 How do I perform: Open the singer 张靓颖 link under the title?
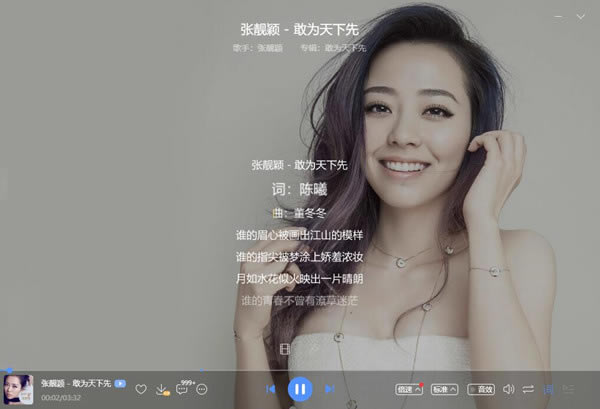click(x=270, y=48)
